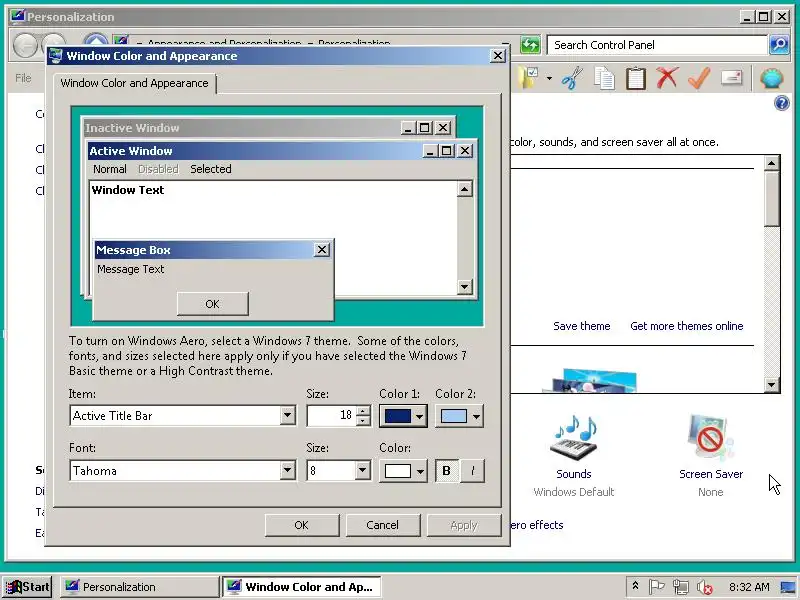
Task: Open the Color 1 dropdown arrow
Action: (419, 416)
